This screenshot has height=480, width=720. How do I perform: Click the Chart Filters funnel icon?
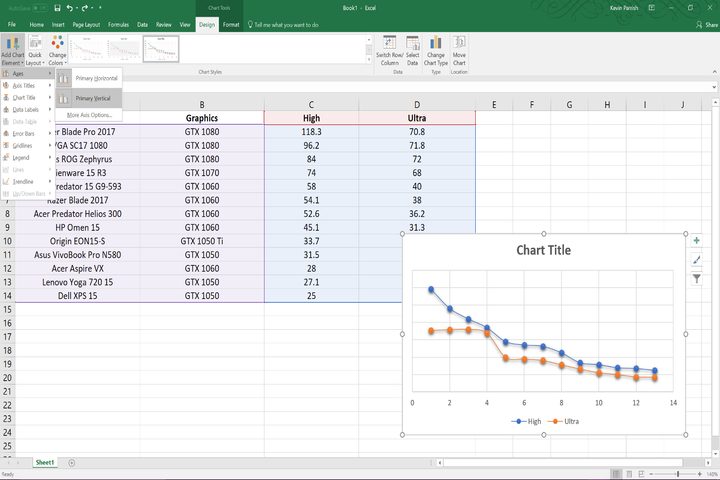click(697, 278)
